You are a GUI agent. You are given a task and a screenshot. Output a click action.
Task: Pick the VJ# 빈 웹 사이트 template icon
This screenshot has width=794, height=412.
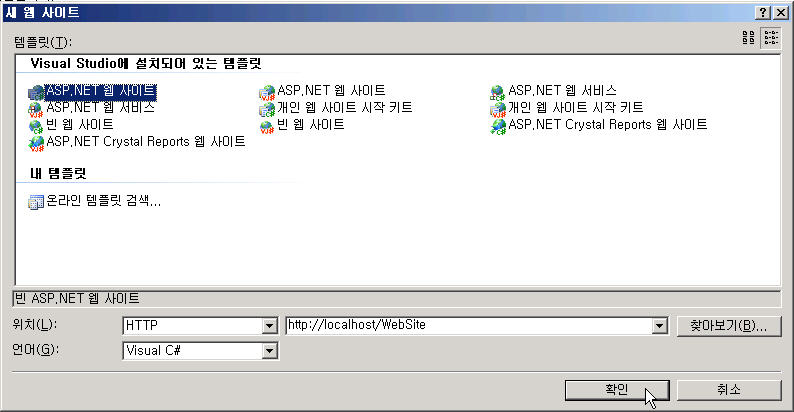[x=267, y=126]
